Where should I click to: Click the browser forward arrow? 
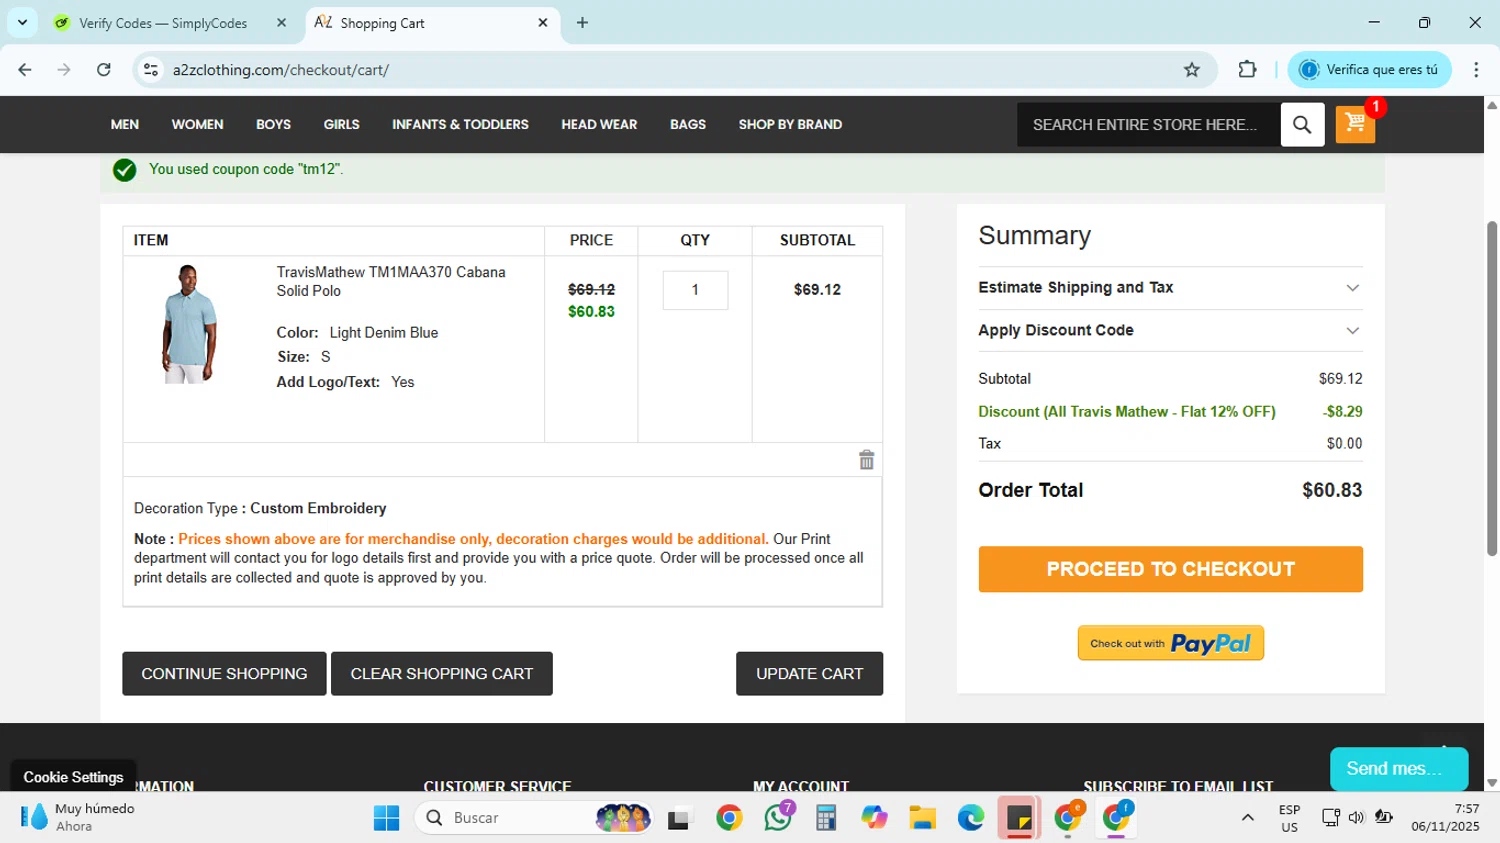[64, 70]
